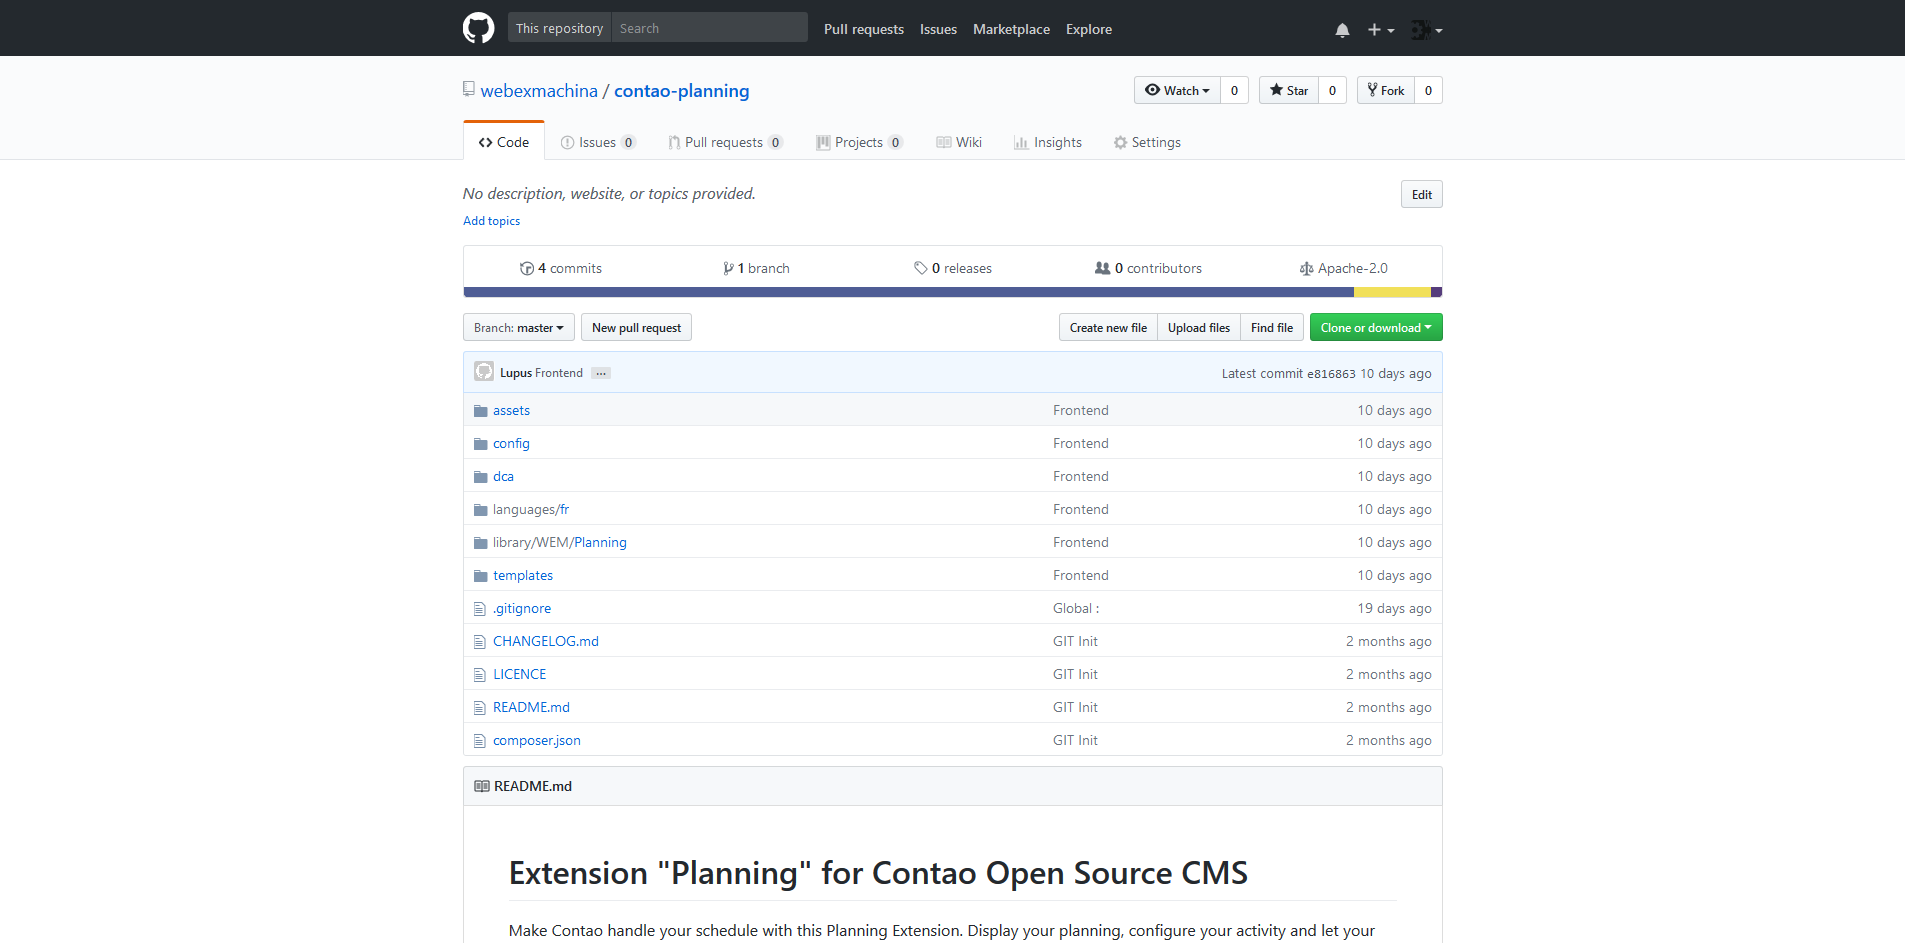The height and width of the screenshot is (943, 1922).
Task: Expand the Clone or download dropdown
Action: (x=1376, y=328)
